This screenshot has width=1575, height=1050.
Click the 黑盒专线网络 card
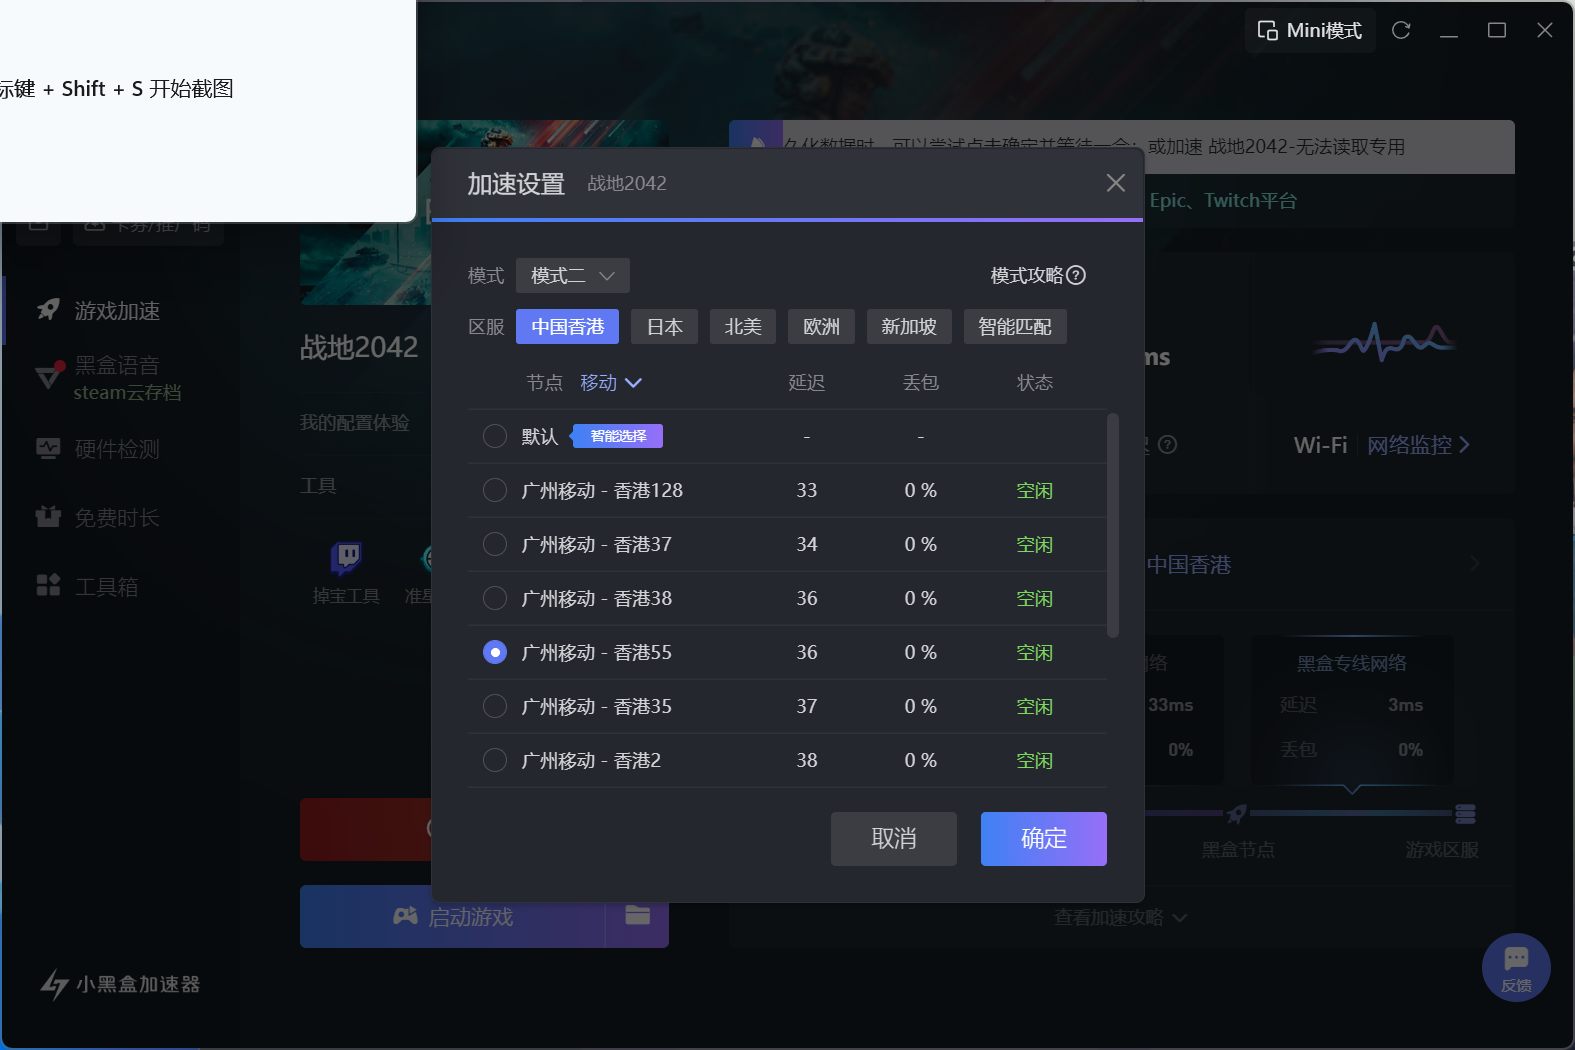coord(1352,710)
